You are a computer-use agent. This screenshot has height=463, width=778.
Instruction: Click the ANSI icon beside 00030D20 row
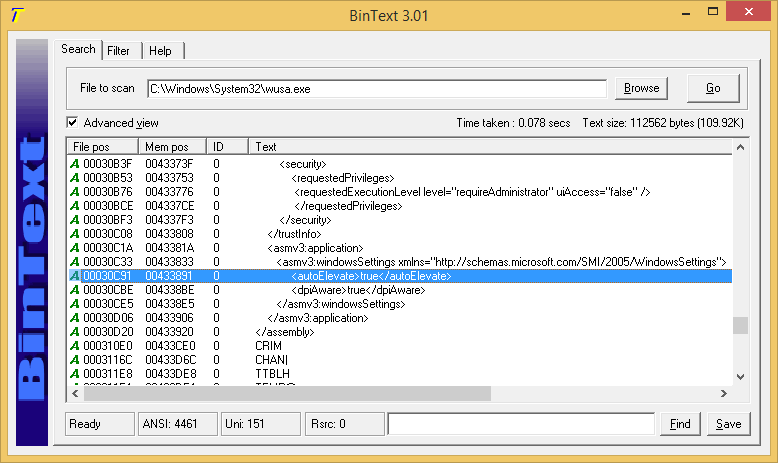(x=74, y=331)
